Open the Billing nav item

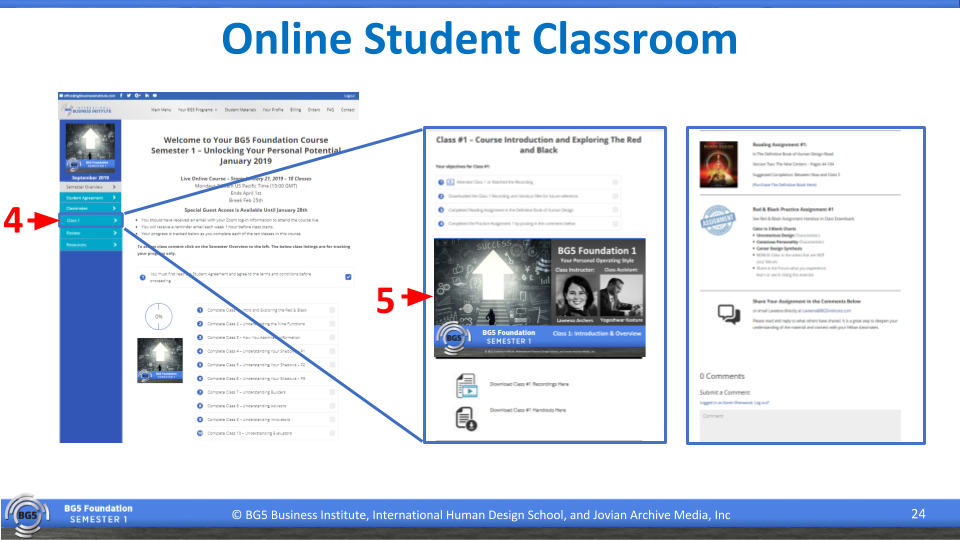pos(296,110)
